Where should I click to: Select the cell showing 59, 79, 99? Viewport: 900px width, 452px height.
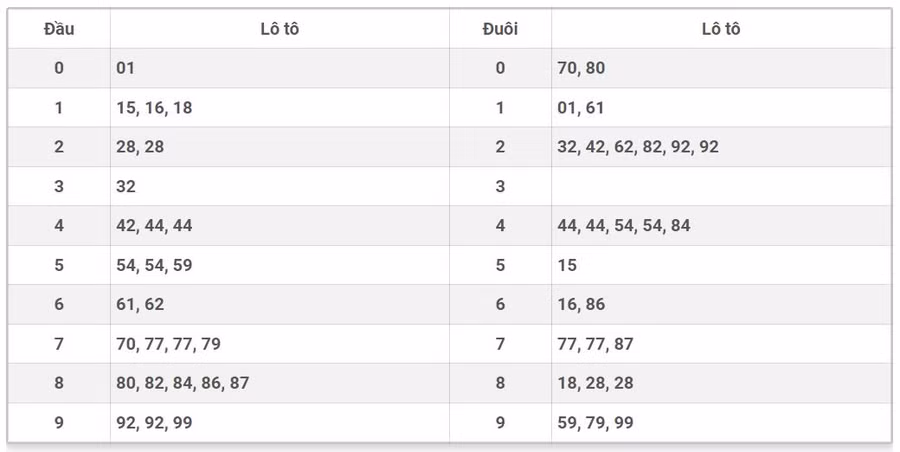pyautogui.click(x=595, y=423)
